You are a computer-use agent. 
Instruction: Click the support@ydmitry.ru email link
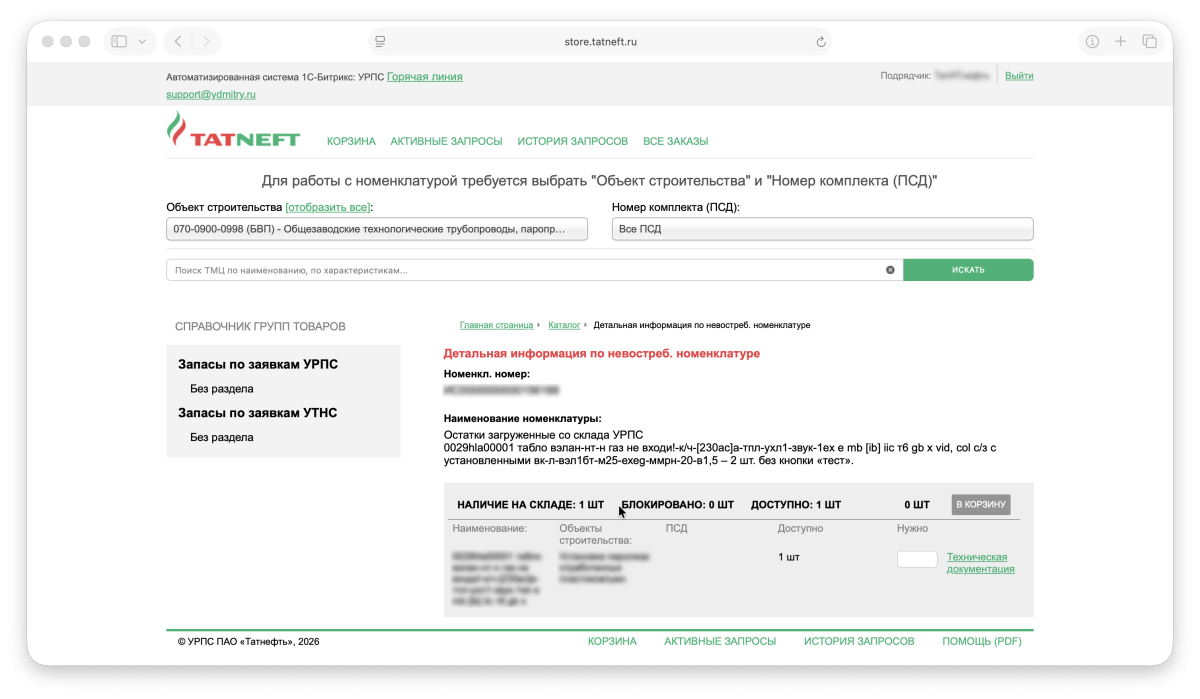coord(211,94)
